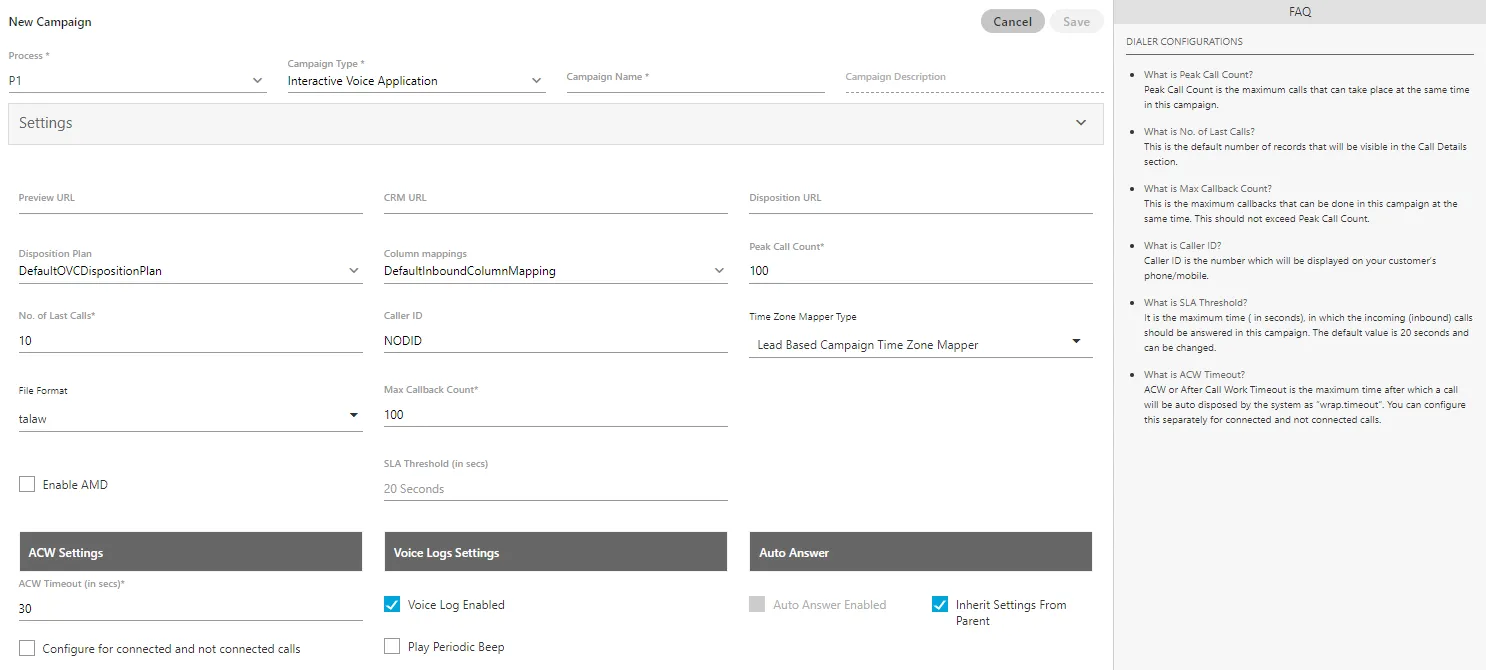
Task: Check Configure for connected and not connected calls
Action: coord(27,649)
